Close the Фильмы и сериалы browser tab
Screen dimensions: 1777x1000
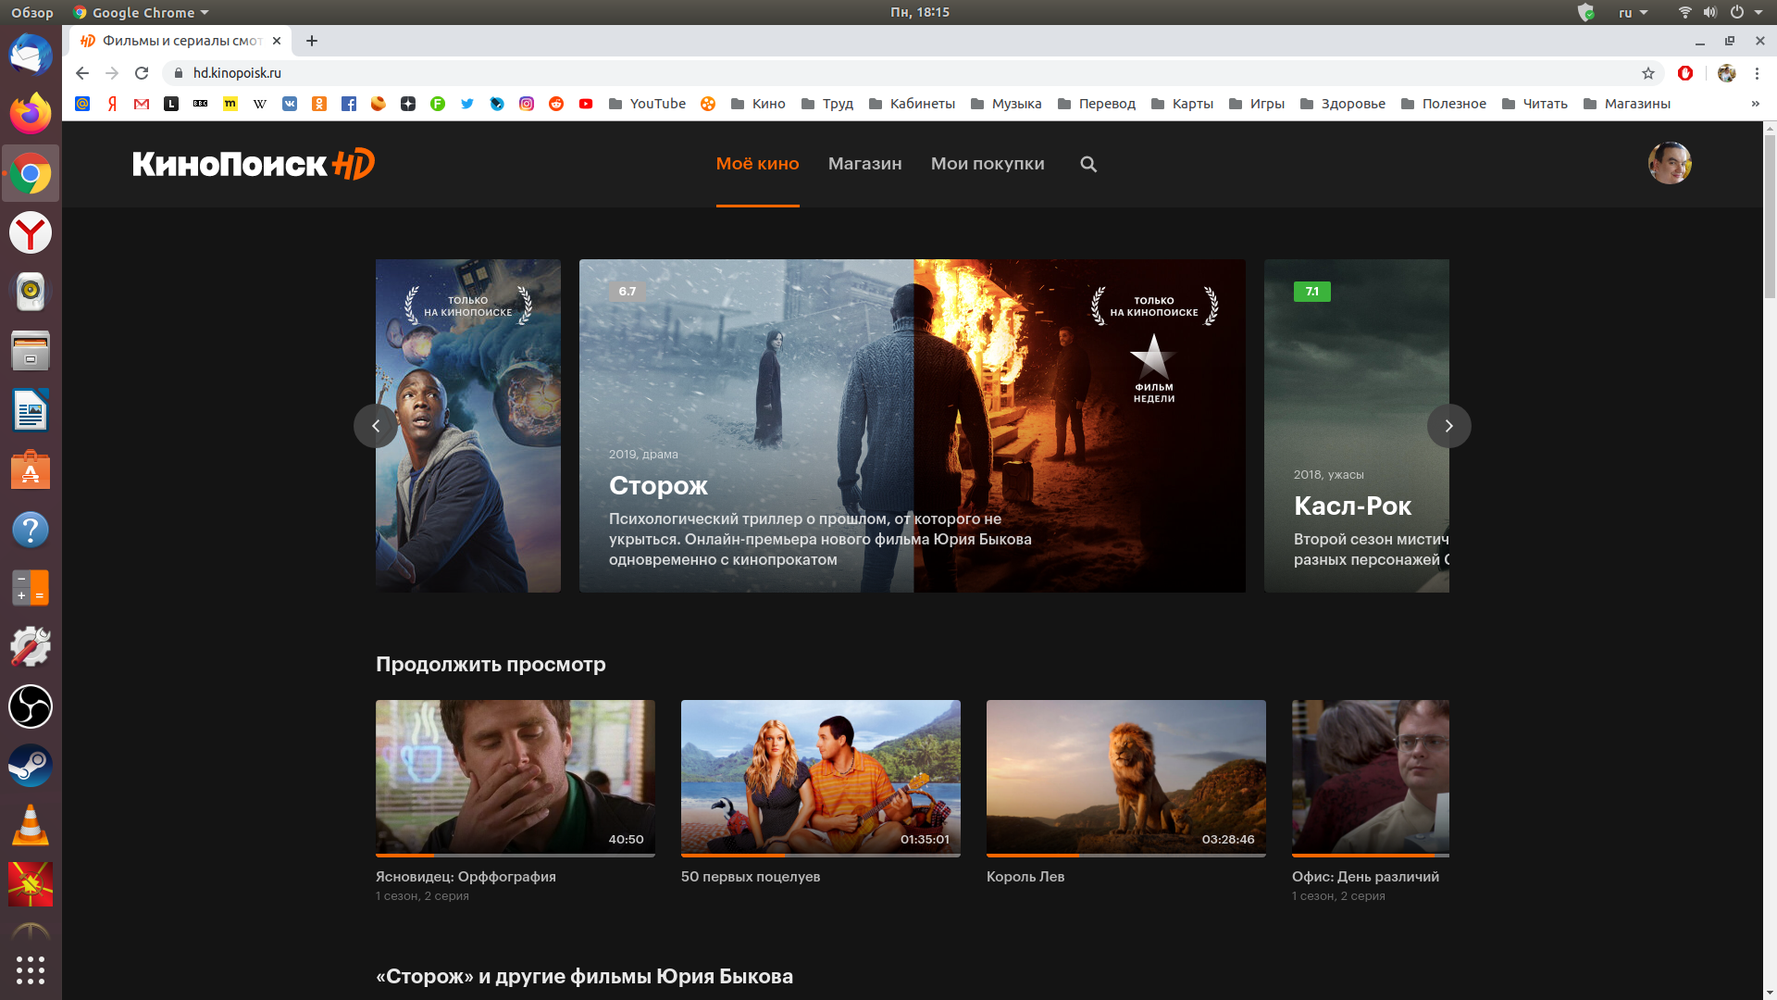pyautogui.click(x=277, y=41)
